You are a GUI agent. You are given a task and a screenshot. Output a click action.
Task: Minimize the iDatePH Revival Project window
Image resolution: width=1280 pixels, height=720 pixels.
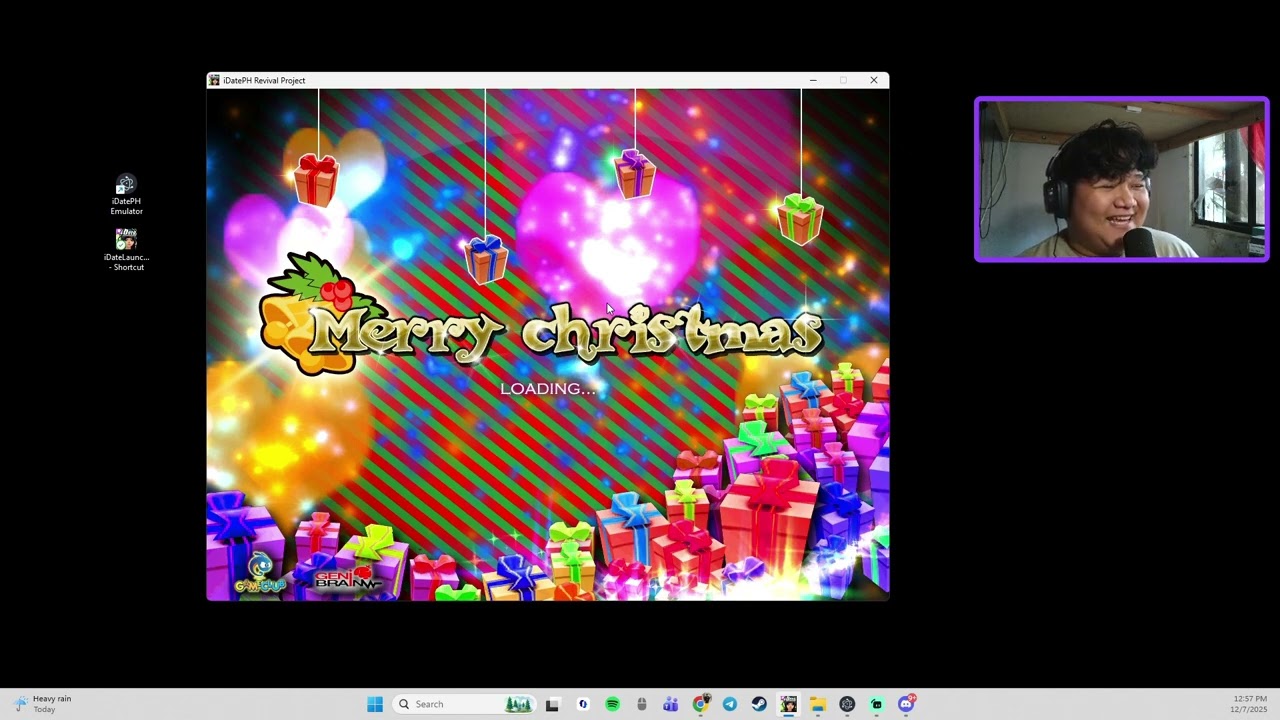(813, 80)
